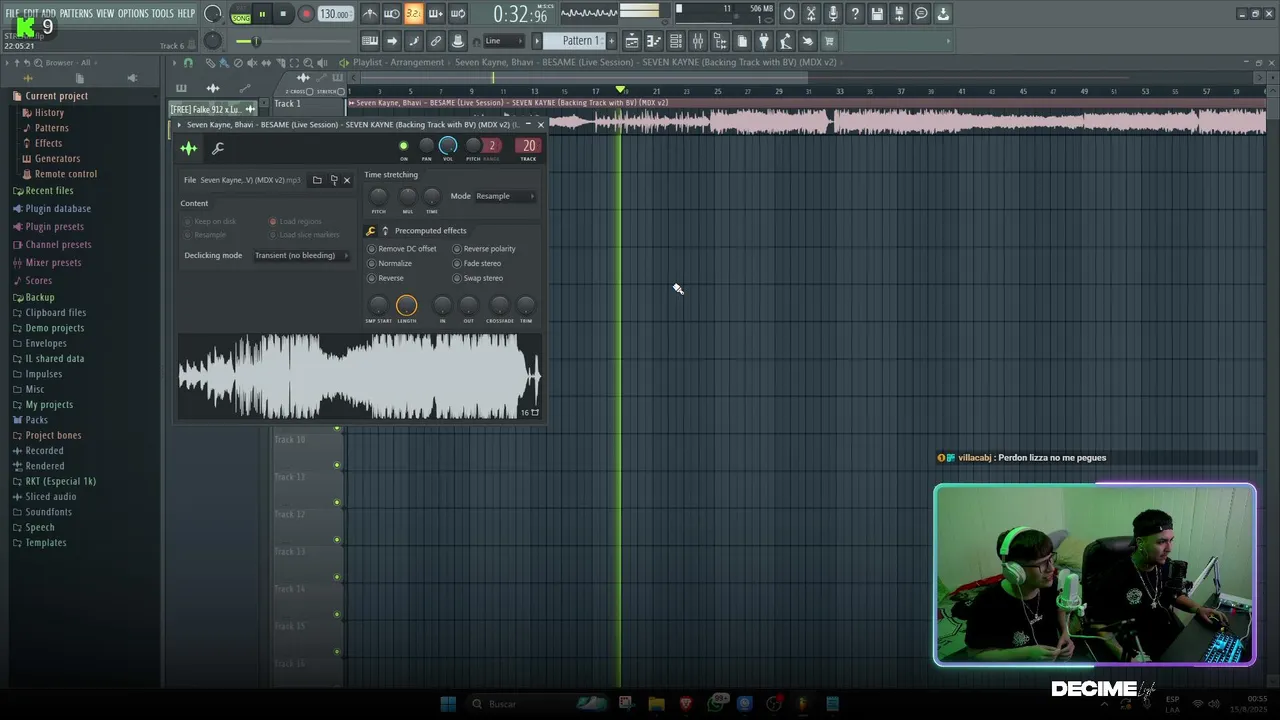Expand the Recorded folder in browser

(38, 451)
